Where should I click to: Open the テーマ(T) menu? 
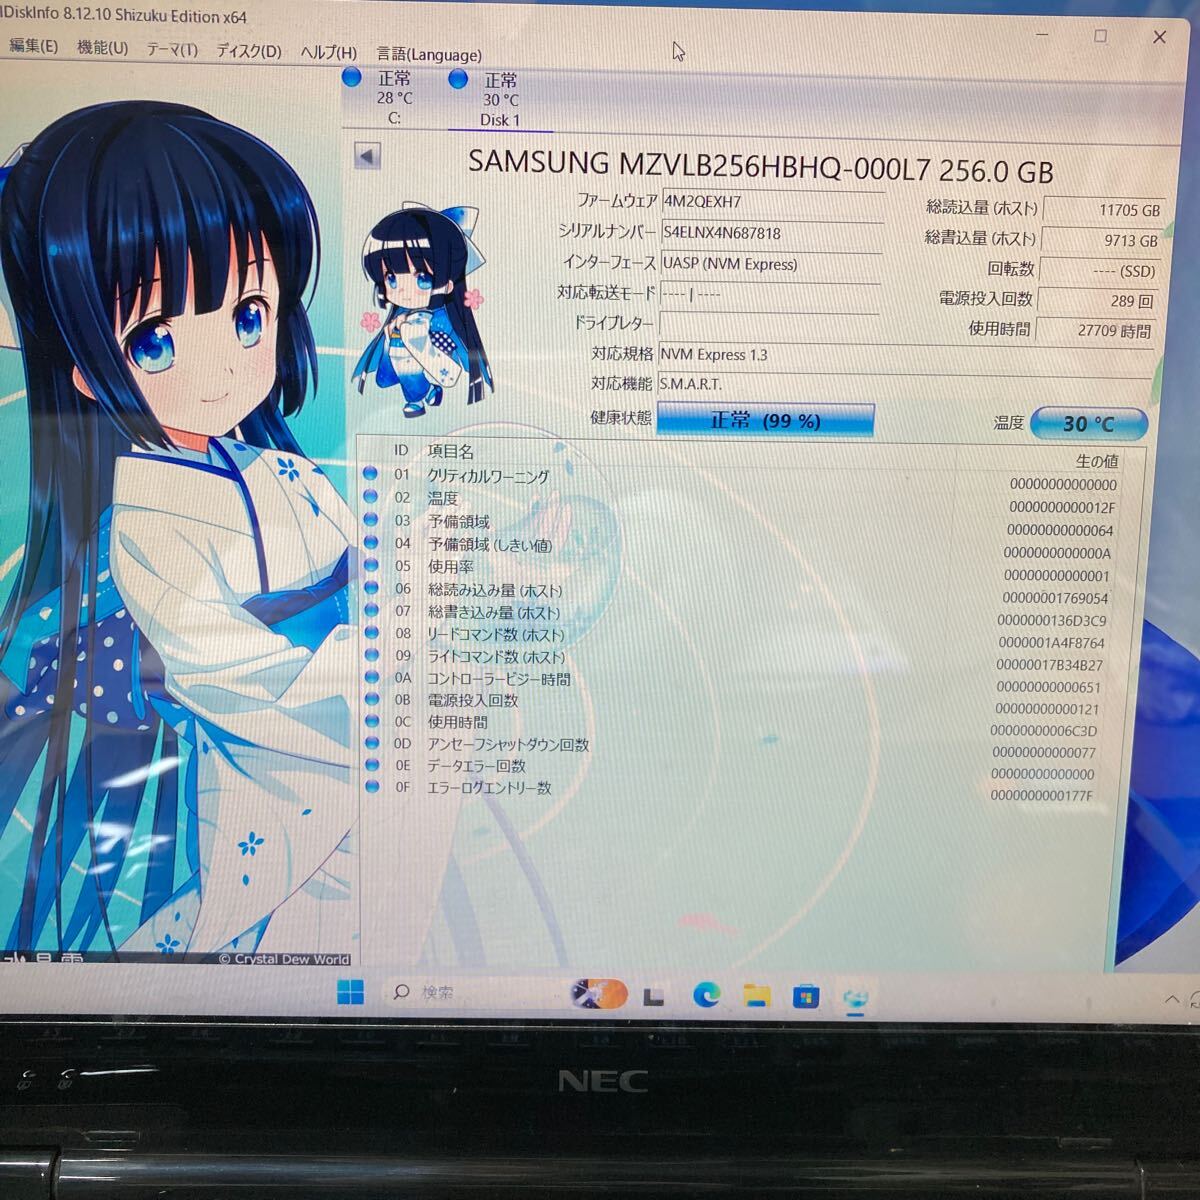[172, 50]
